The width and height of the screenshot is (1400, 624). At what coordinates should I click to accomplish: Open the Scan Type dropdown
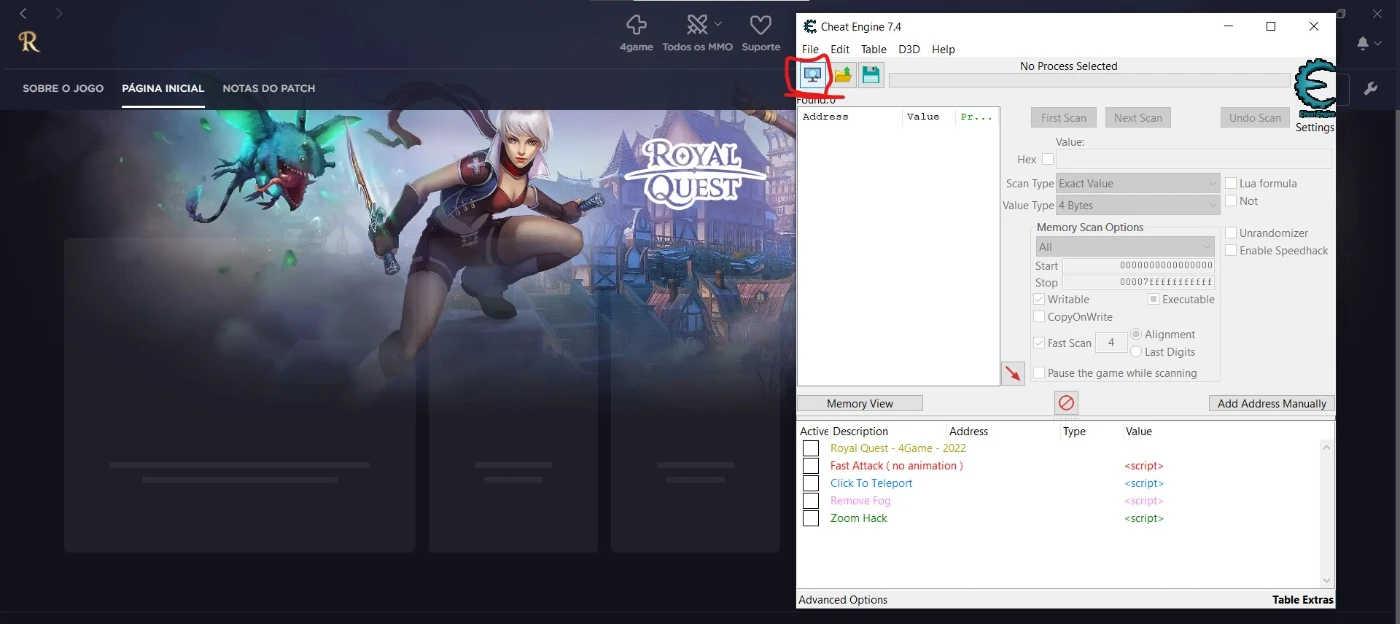coord(1138,184)
